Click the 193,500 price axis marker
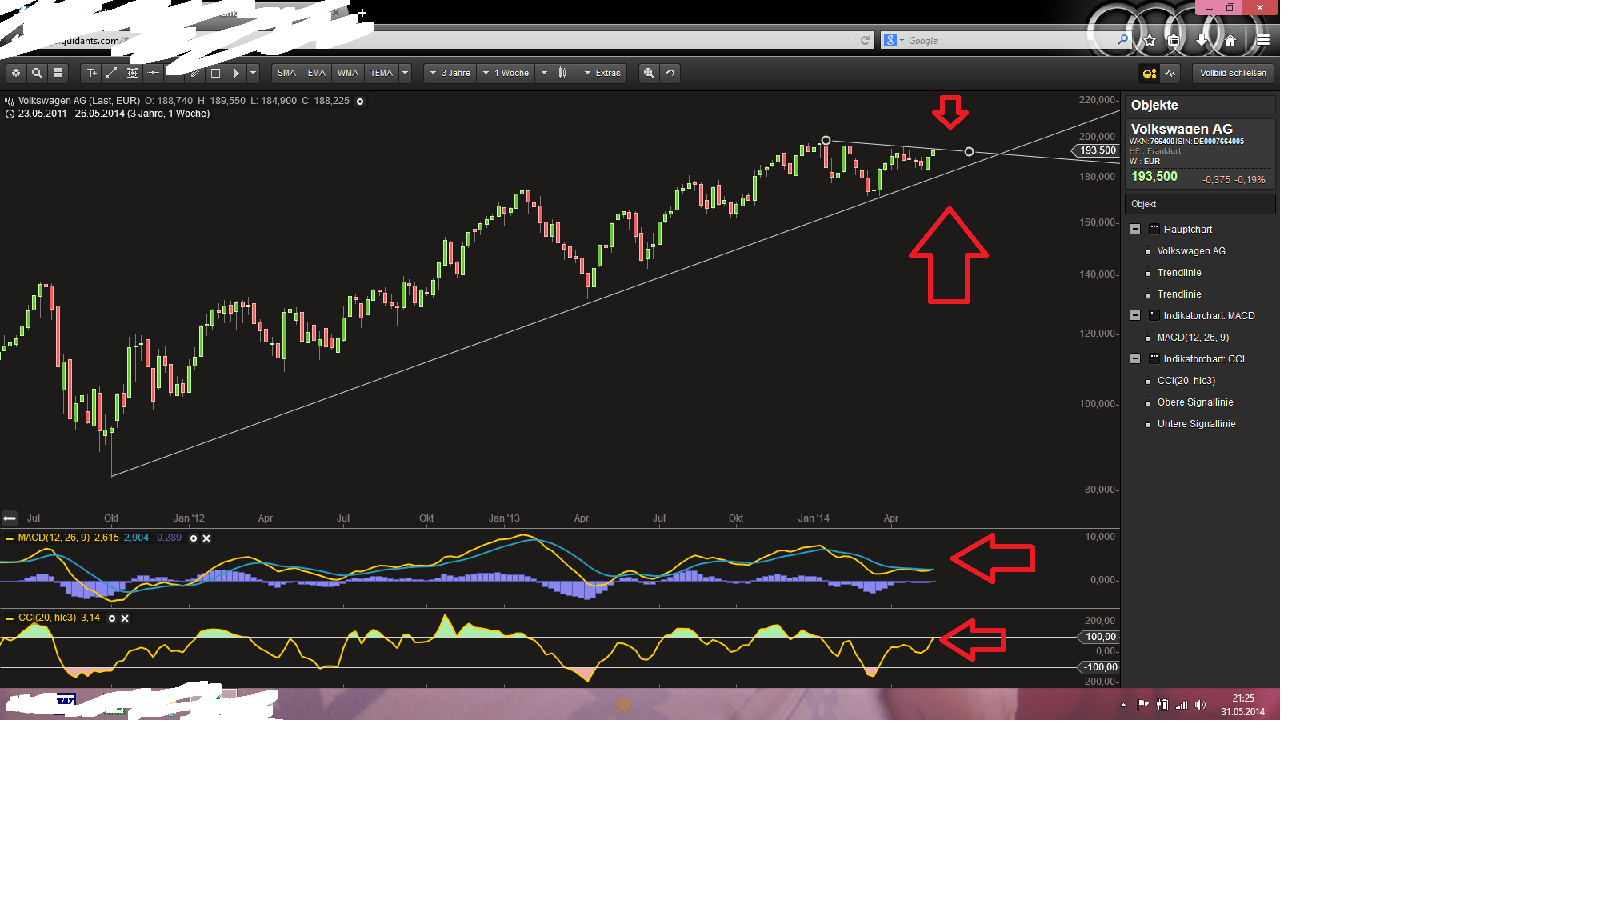1600x900 pixels. [x=1095, y=151]
